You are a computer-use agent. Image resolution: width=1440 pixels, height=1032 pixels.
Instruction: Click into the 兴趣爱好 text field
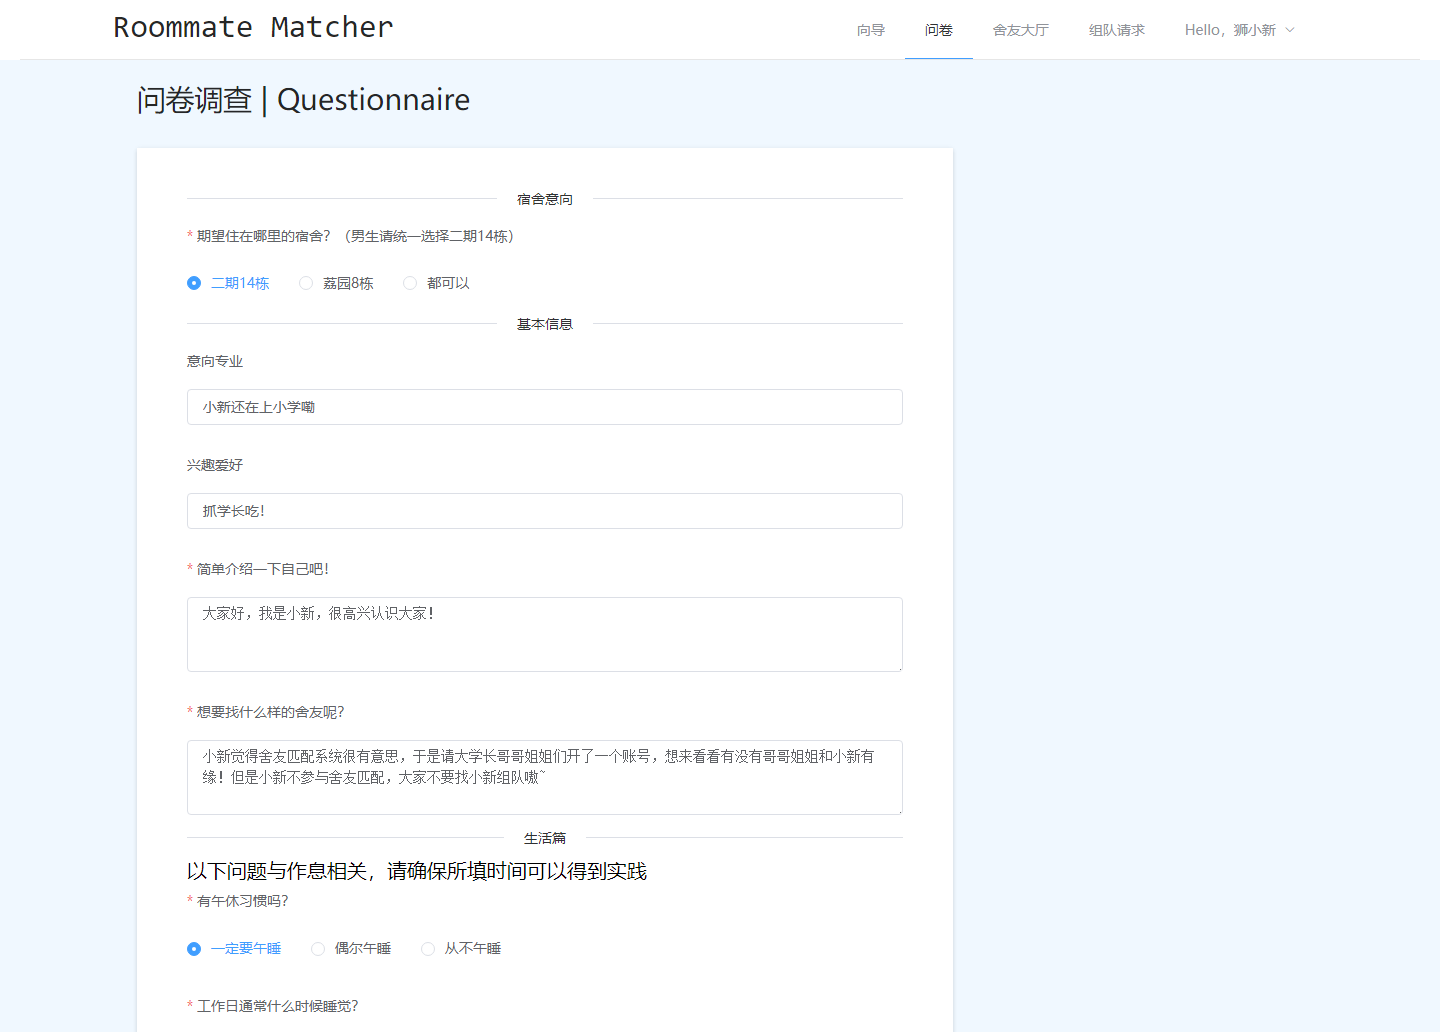tap(545, 511)
